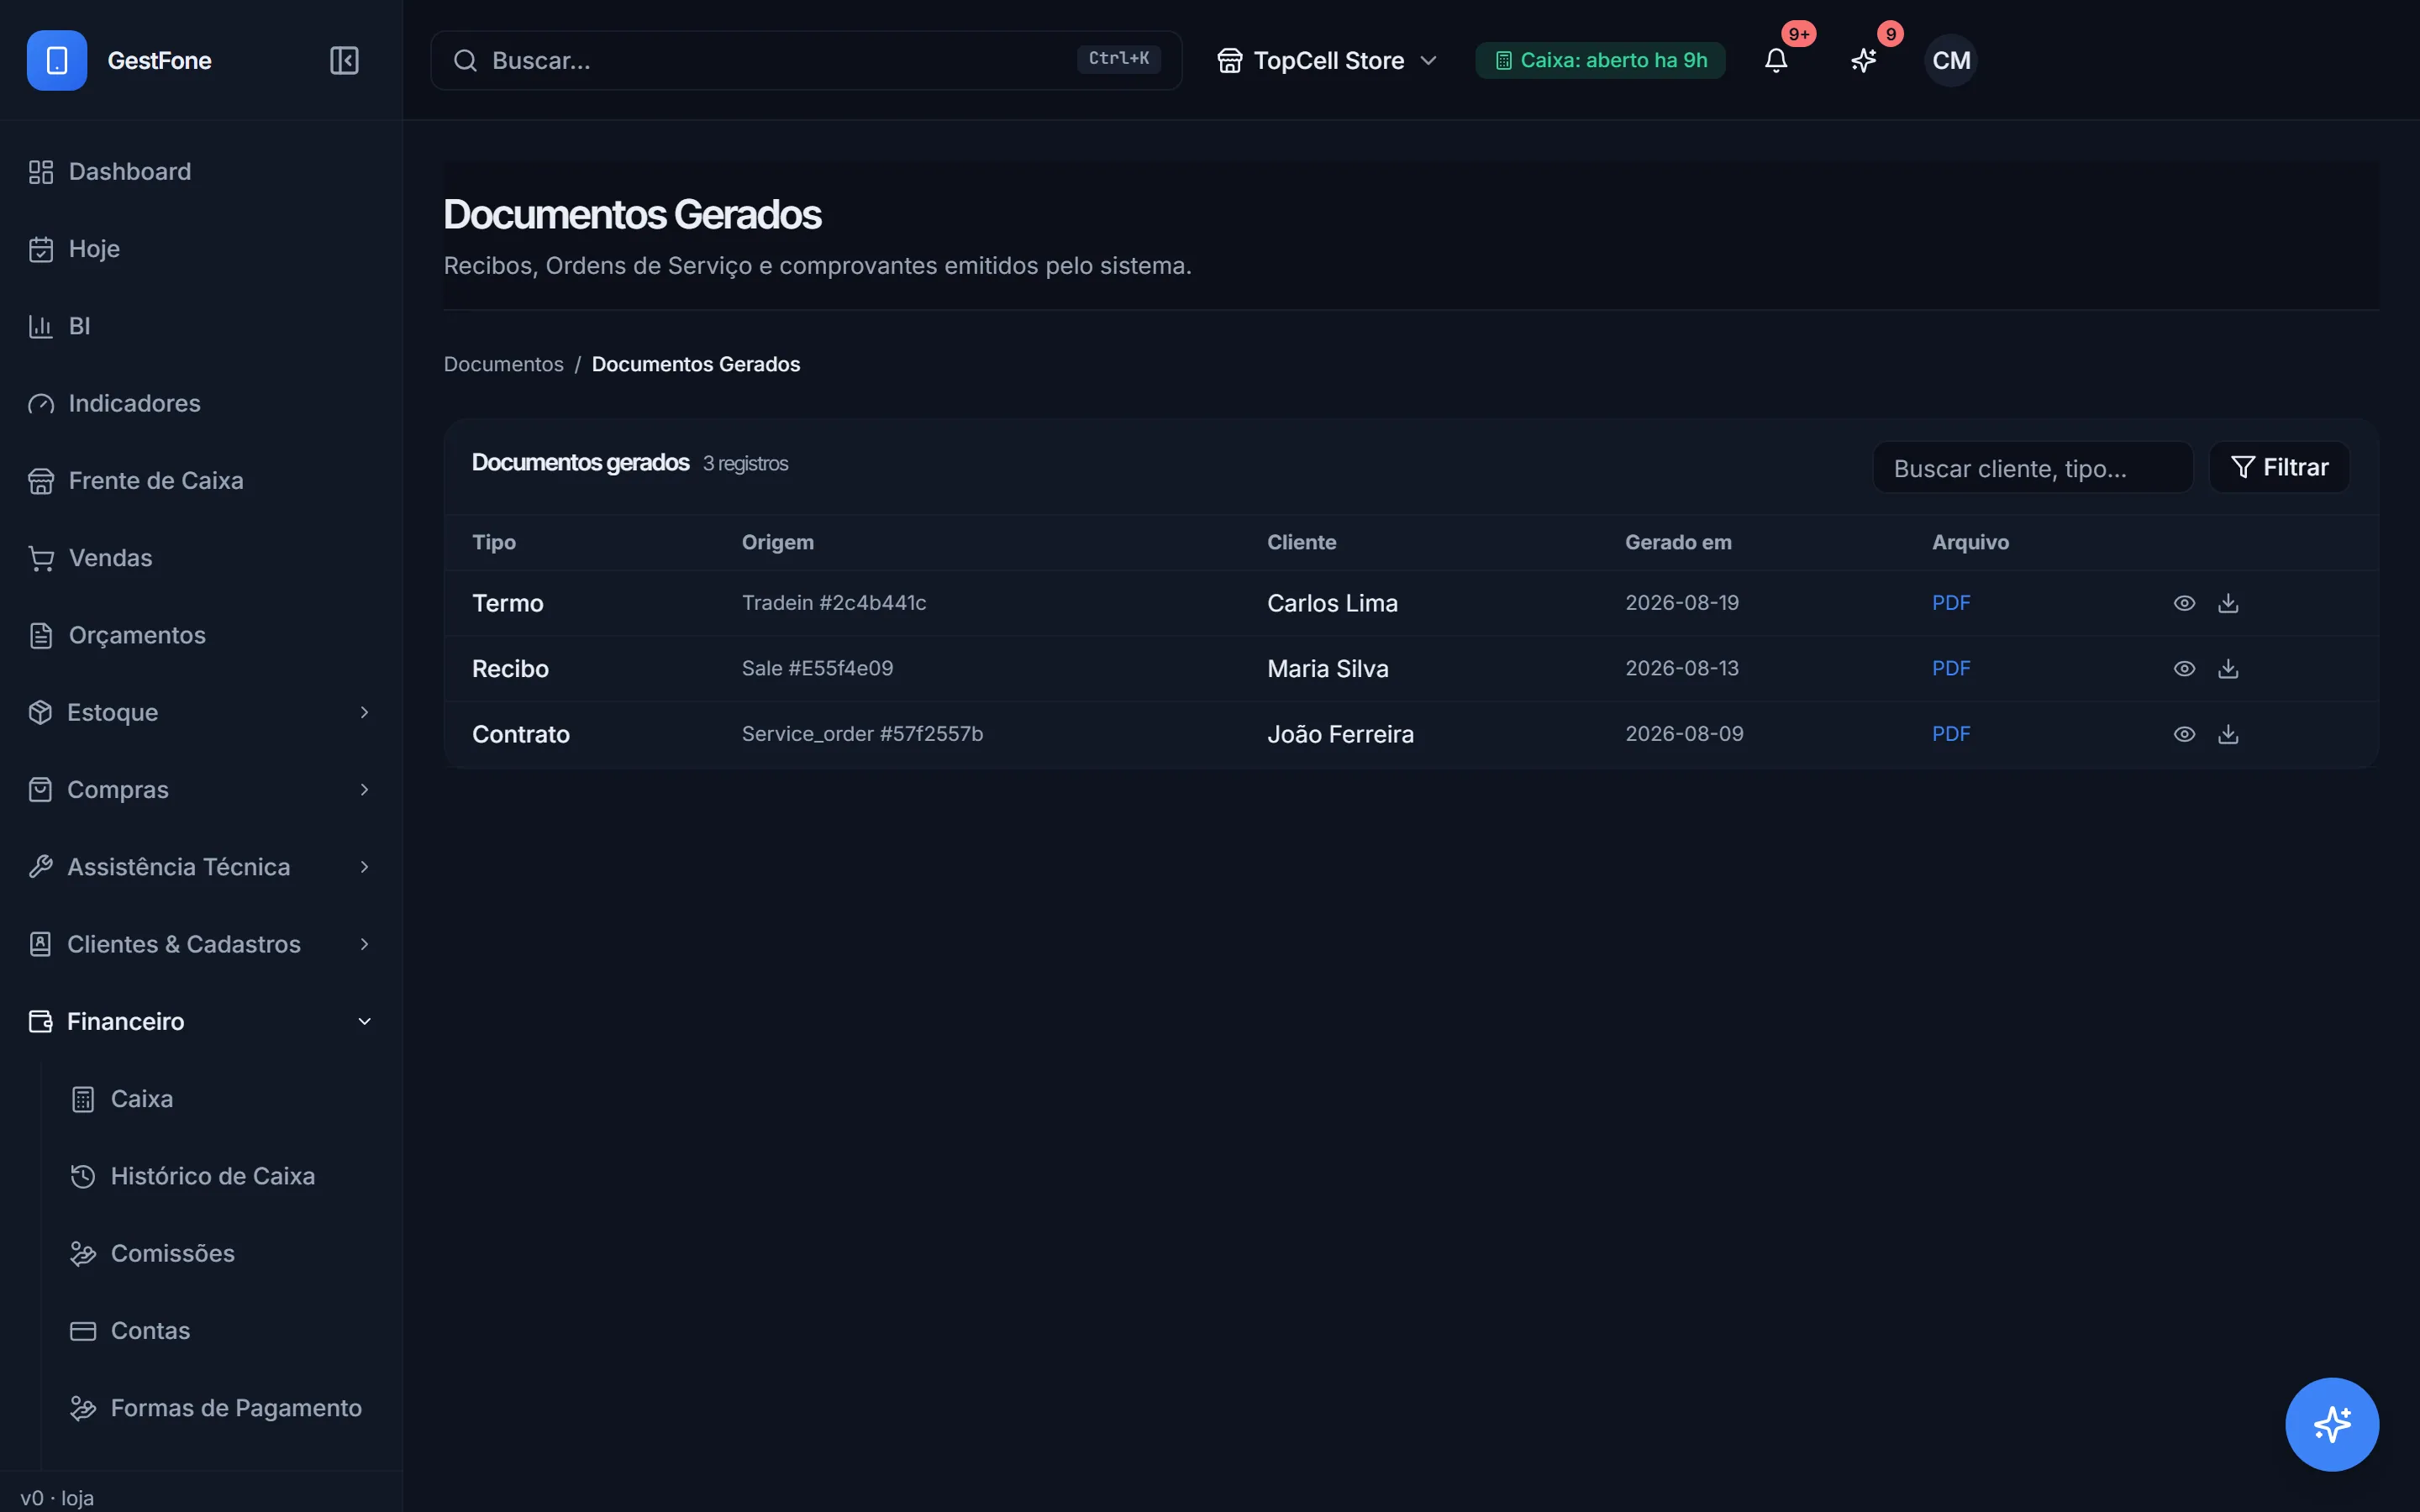
Task: Go to Documentos in the breadcrumb
Action: 504,364
